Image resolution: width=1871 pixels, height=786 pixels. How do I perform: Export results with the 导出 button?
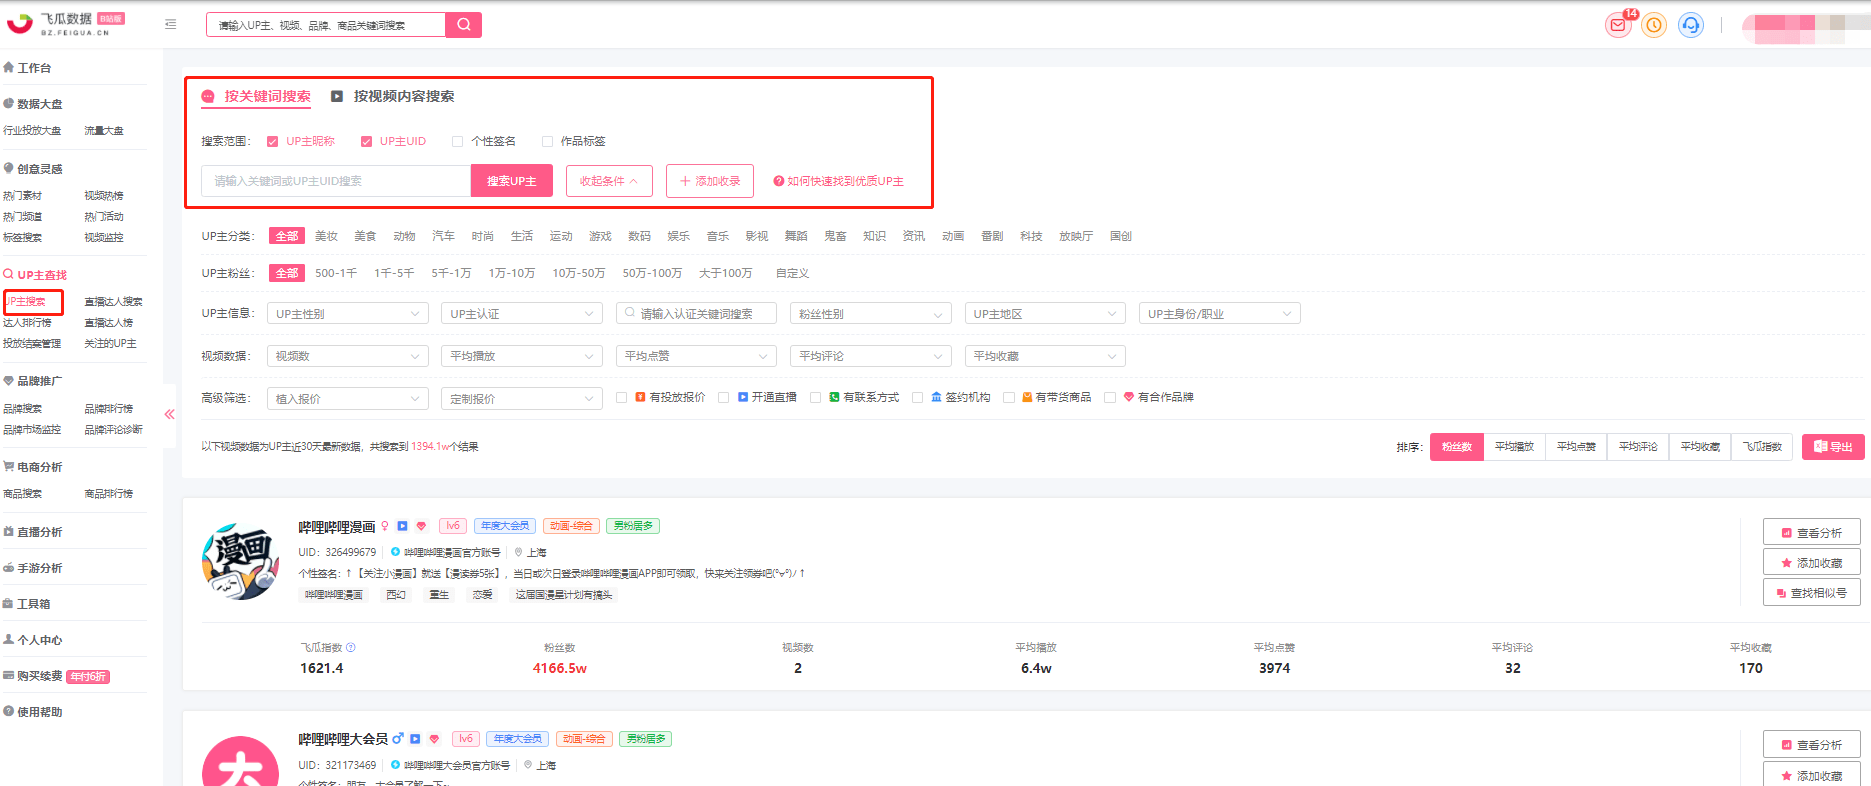pos(1833,447)
